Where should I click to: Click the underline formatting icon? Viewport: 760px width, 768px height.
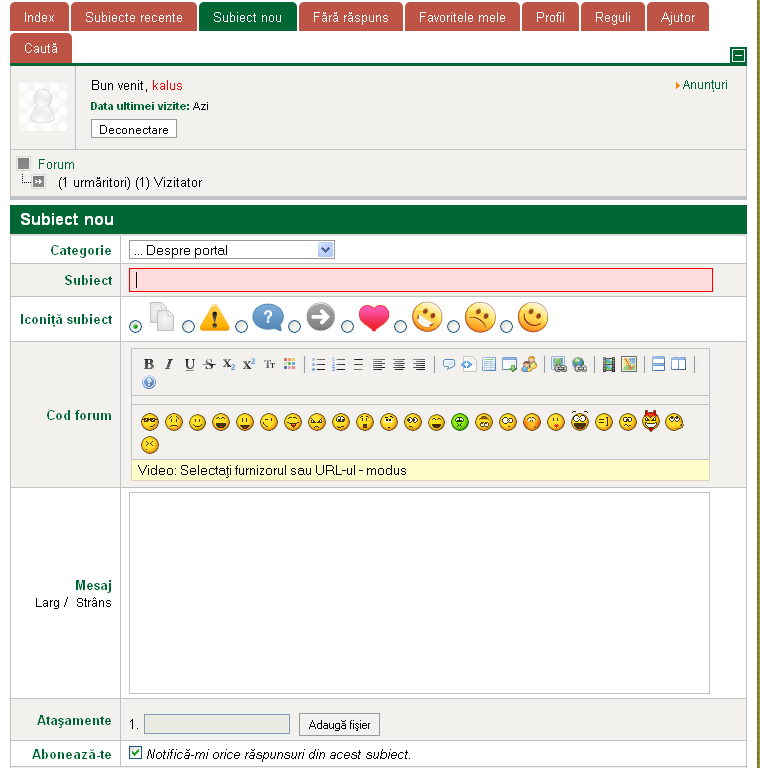(x=189, y=365)
